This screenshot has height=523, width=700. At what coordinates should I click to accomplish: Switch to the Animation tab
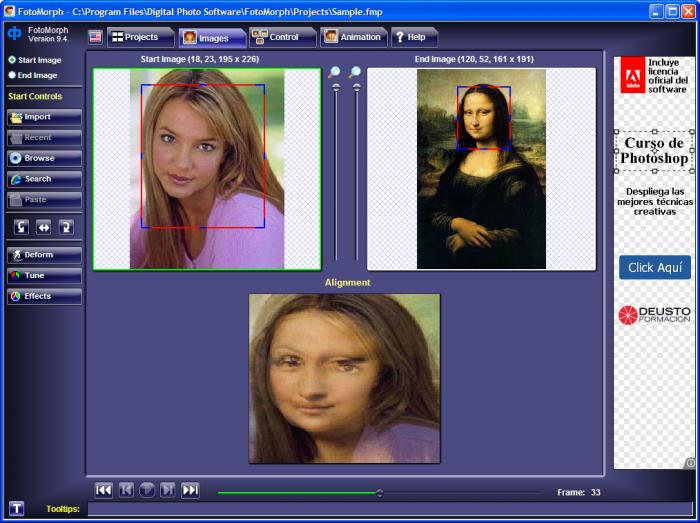pyautogui.click(x=352, y=37)
